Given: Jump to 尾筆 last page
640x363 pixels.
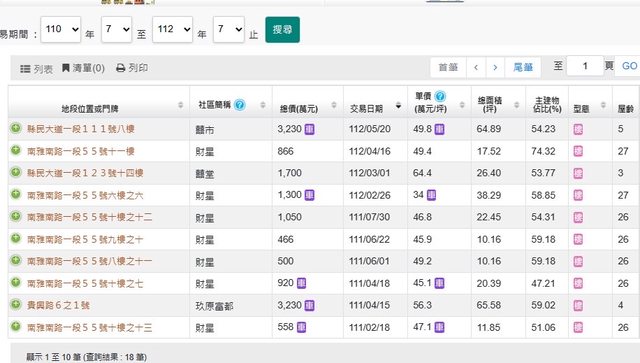Looking at the screenshot, I should tap(523, 67).
